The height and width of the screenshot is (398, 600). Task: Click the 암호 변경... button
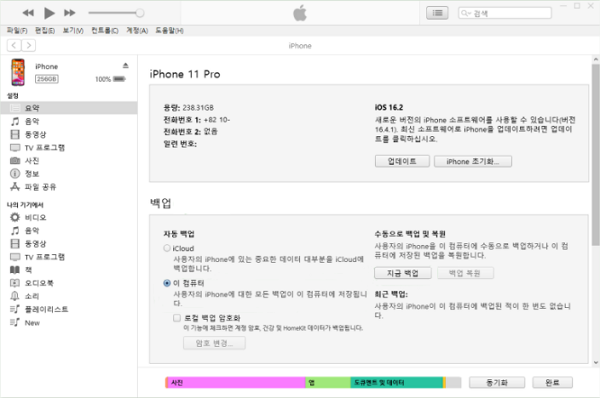tap(214, 343)
